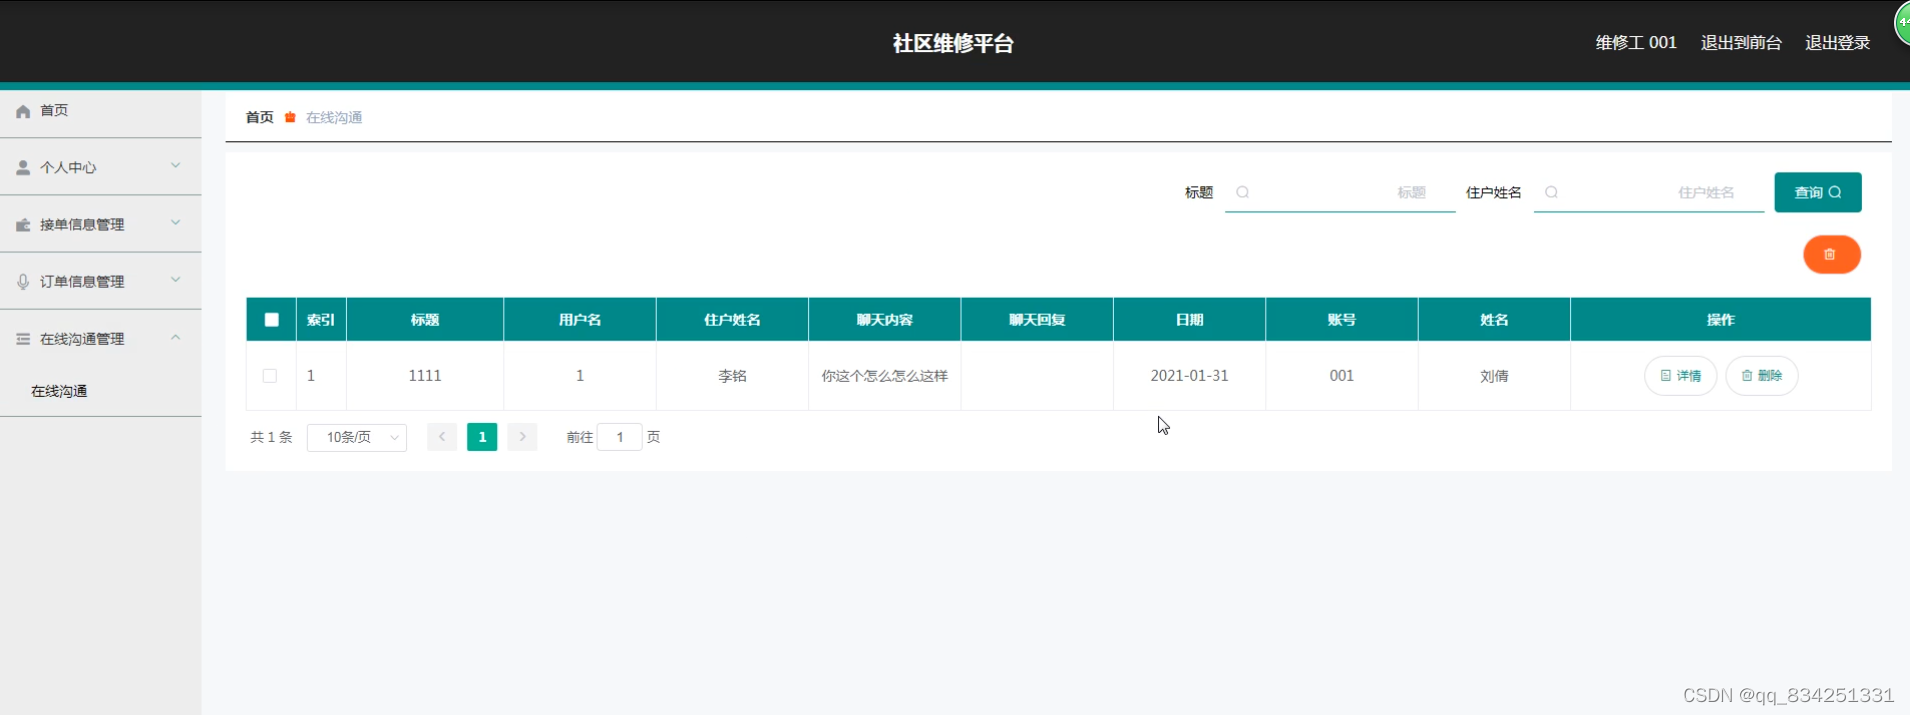Select page 1 in pagination
This screenshot has height=715, width=1910.
point(482,437)
